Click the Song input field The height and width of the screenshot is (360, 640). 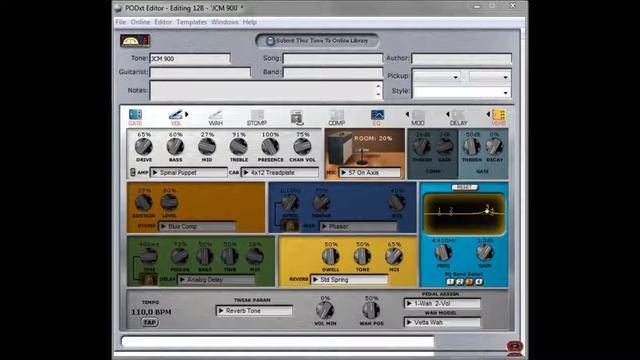click(333, 59)
